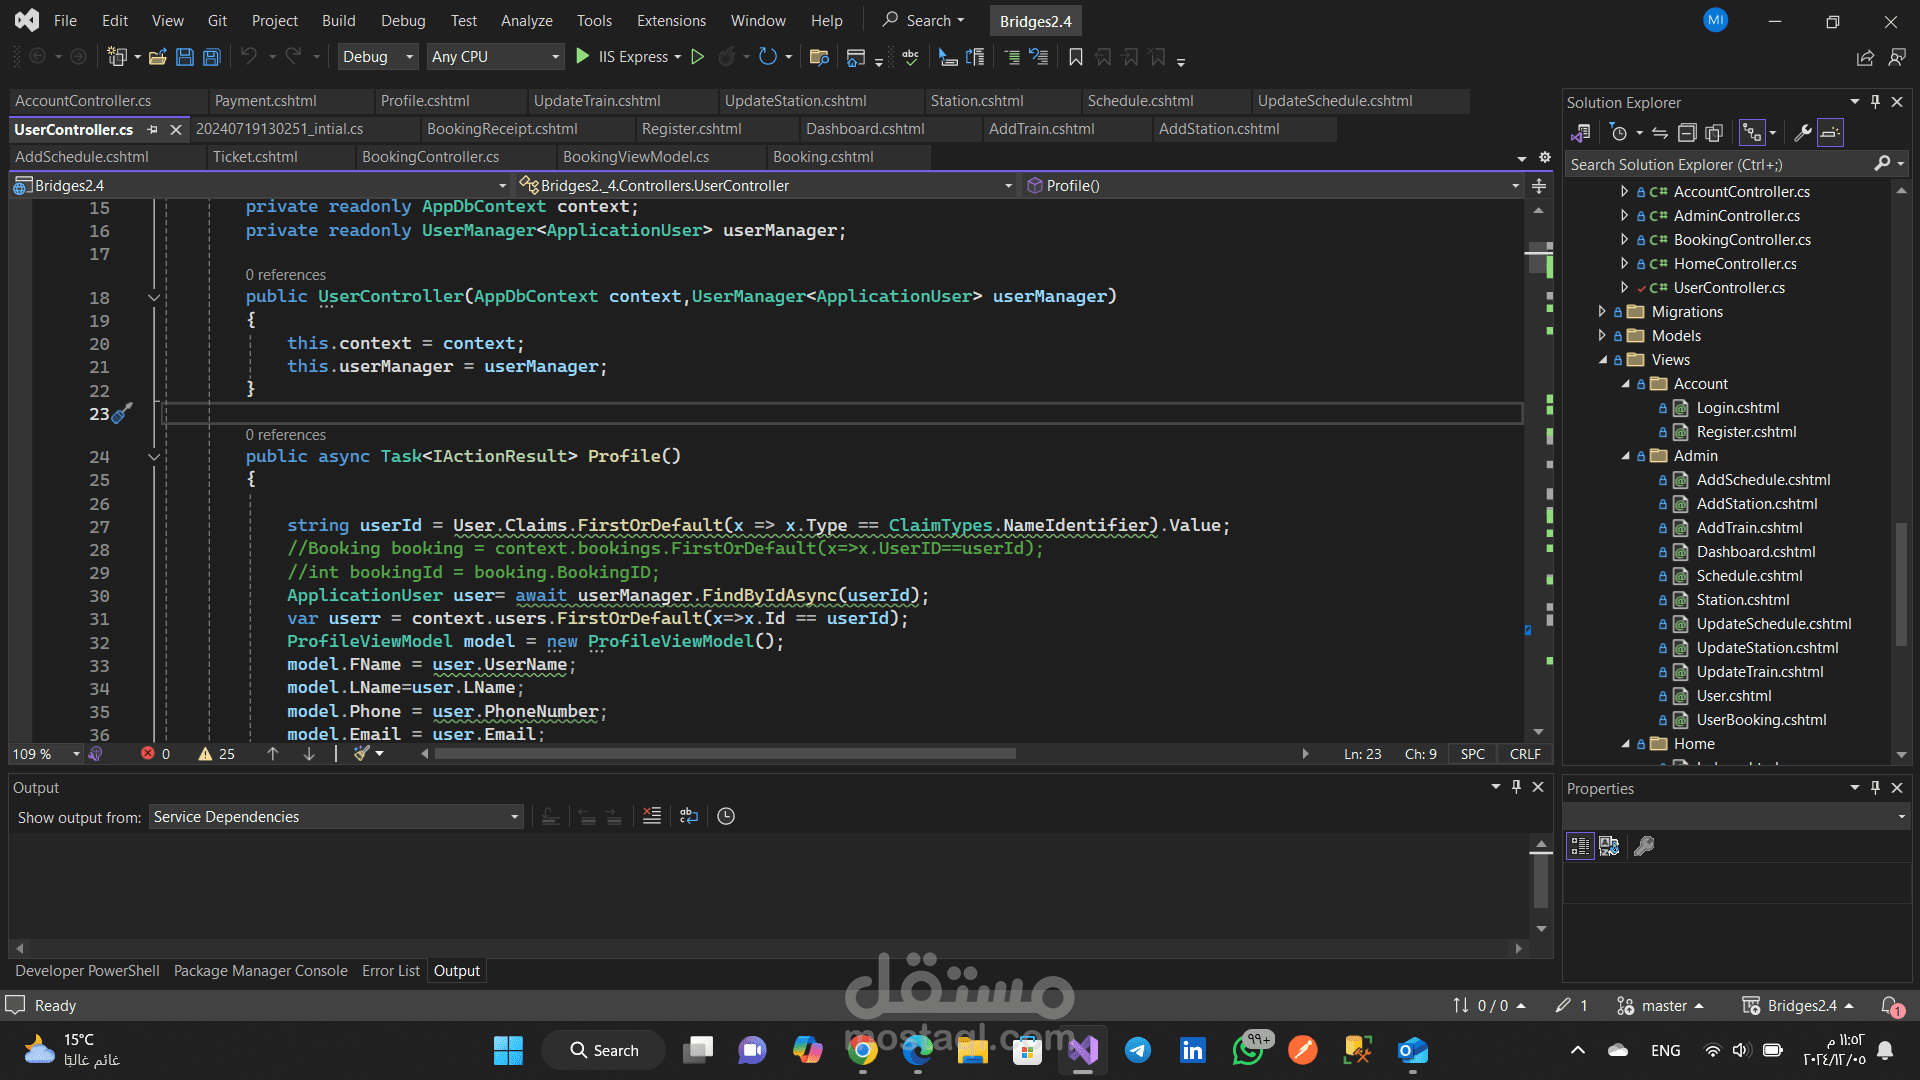Click Clear All icon in Output panel
The height and width of the screenshot is (1080, 1920).
(652, 816)
